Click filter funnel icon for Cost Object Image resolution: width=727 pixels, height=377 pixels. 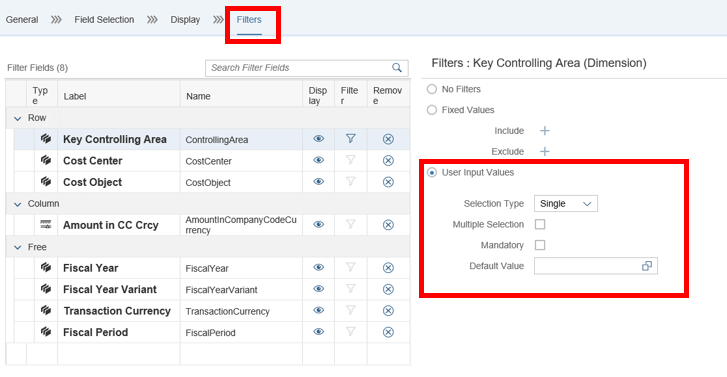(351, 181)
